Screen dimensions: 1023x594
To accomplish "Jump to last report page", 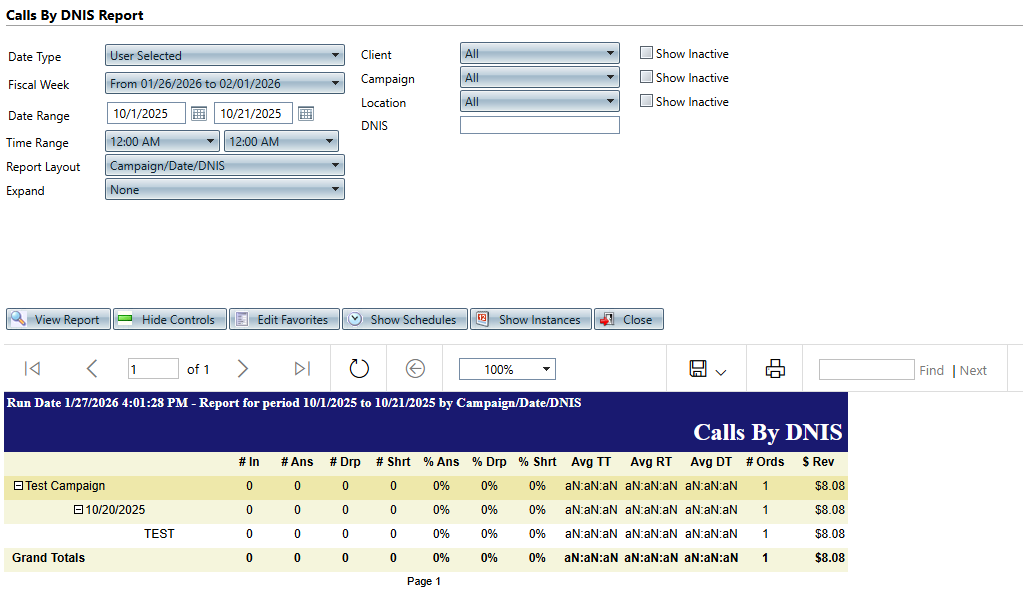I will click(x=302, y=369).
